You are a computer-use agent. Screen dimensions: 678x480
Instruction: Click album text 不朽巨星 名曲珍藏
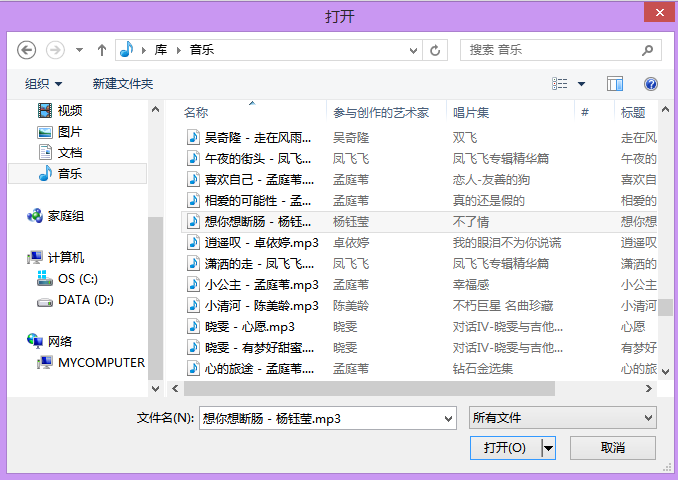tap(503, 306)
